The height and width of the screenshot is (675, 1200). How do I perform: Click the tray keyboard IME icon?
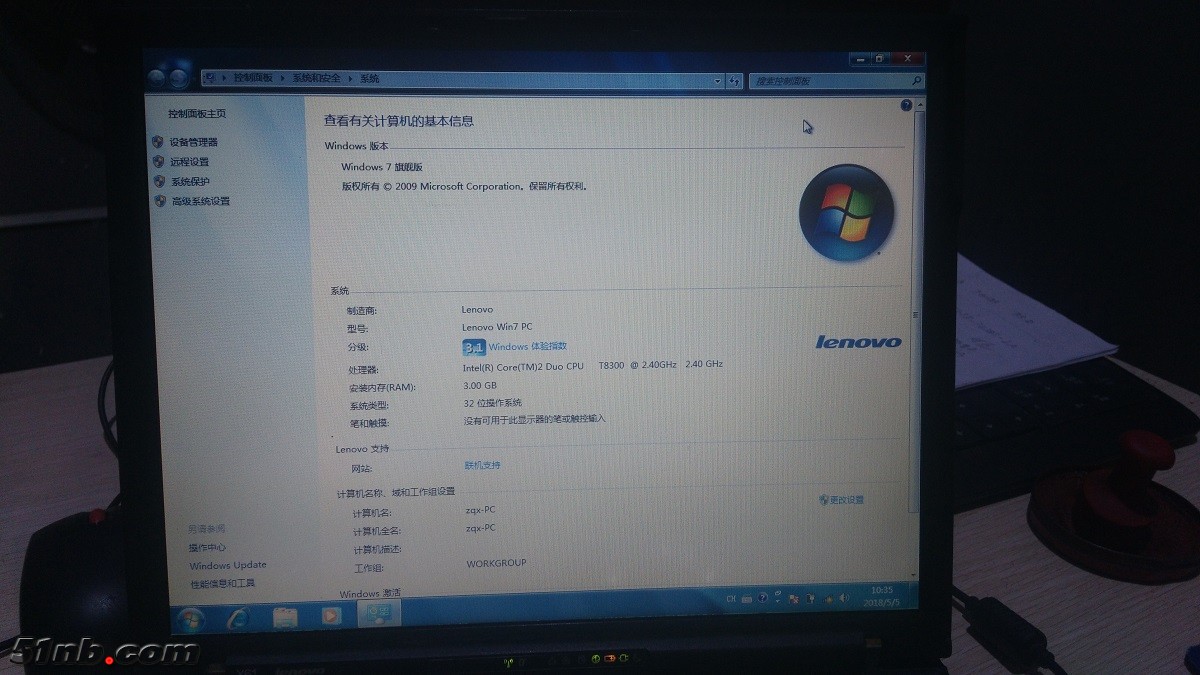tap(748, 599)
